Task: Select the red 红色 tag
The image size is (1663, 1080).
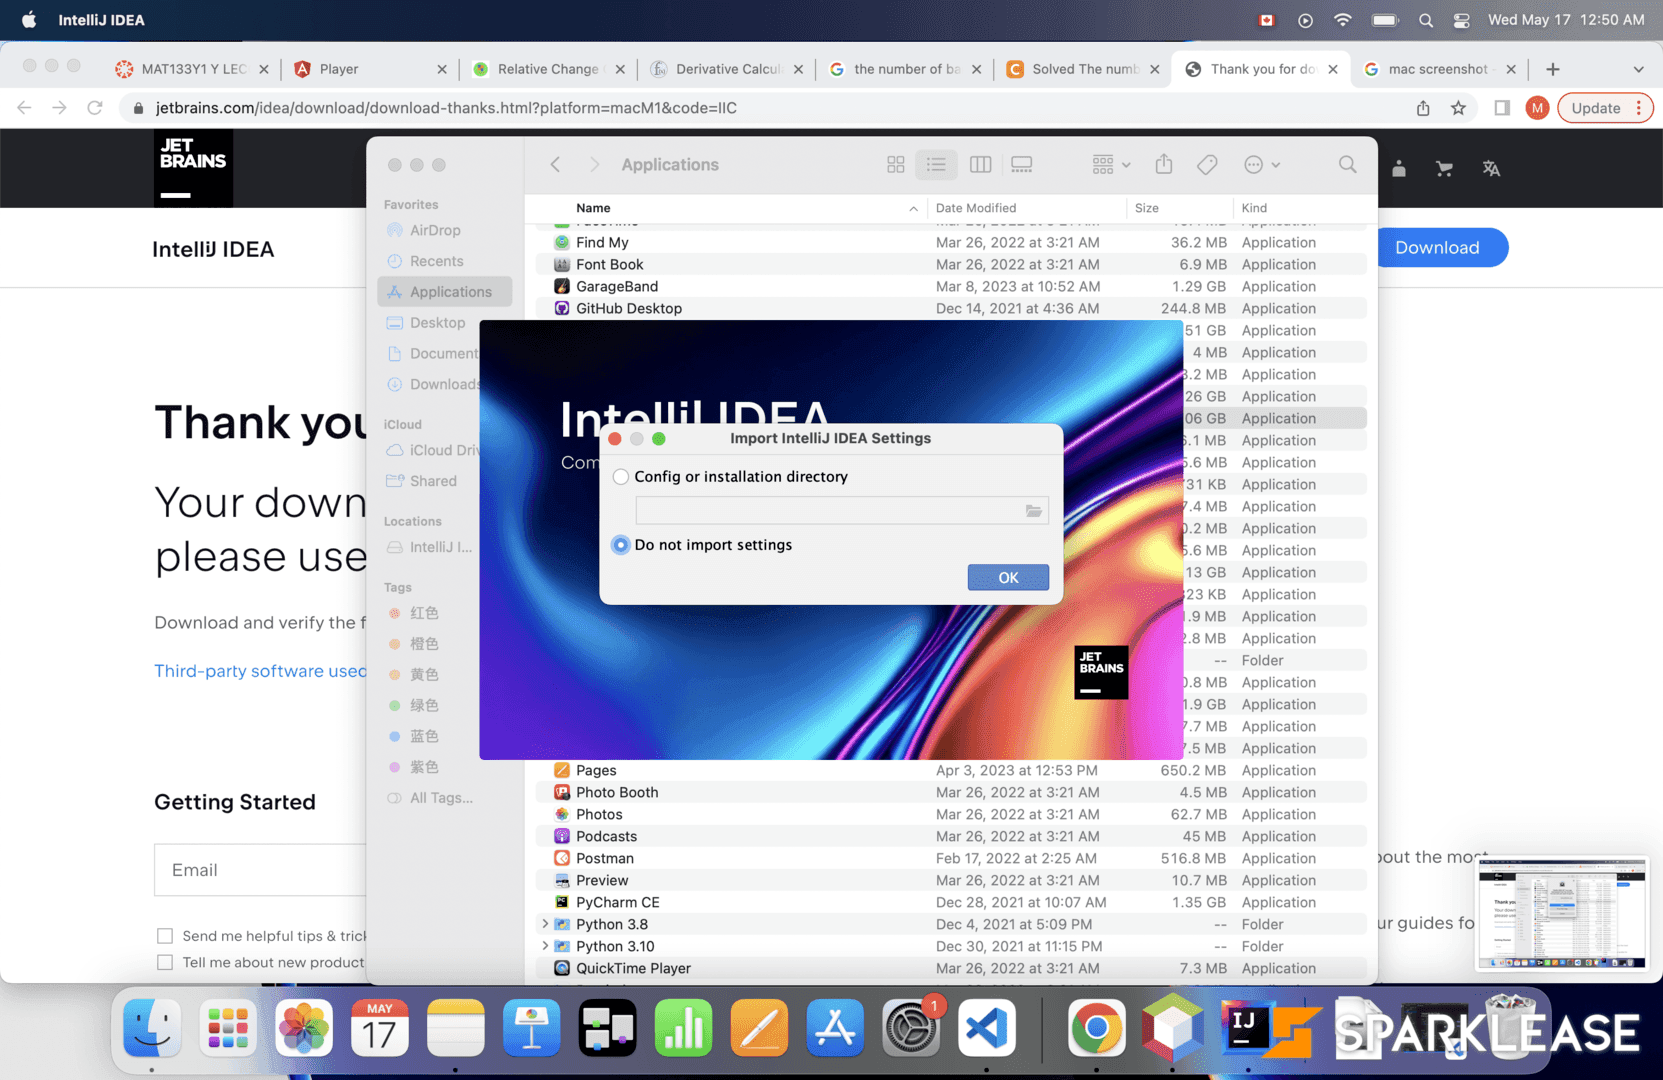Action: [x=423, y=613]
